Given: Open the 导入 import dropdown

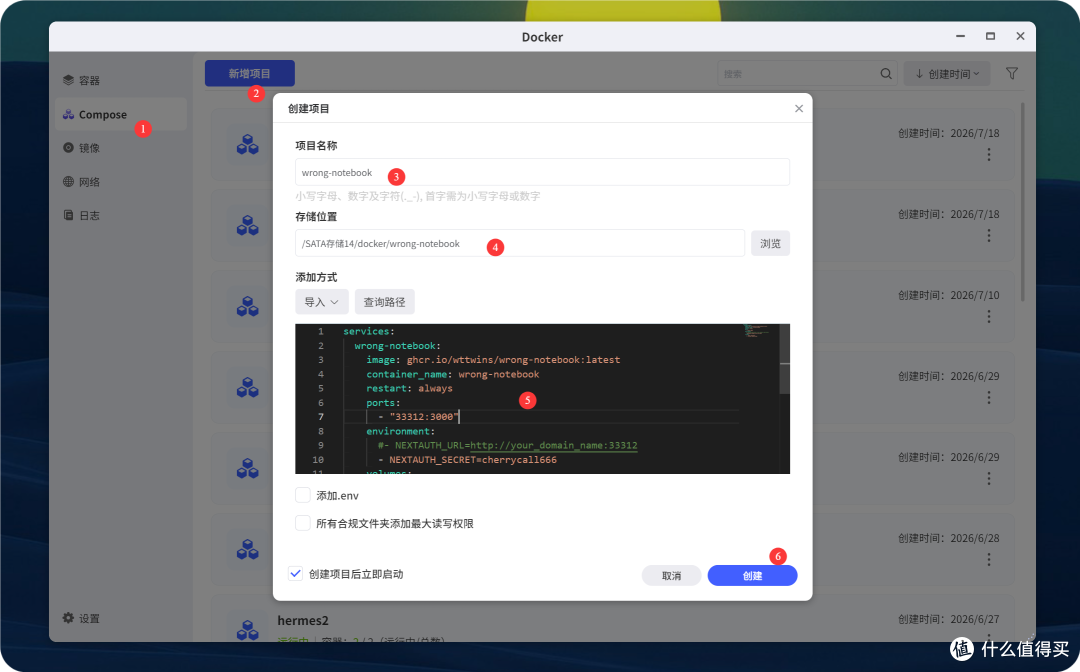Looking at the screenshot, I should (x=322, y=302).
